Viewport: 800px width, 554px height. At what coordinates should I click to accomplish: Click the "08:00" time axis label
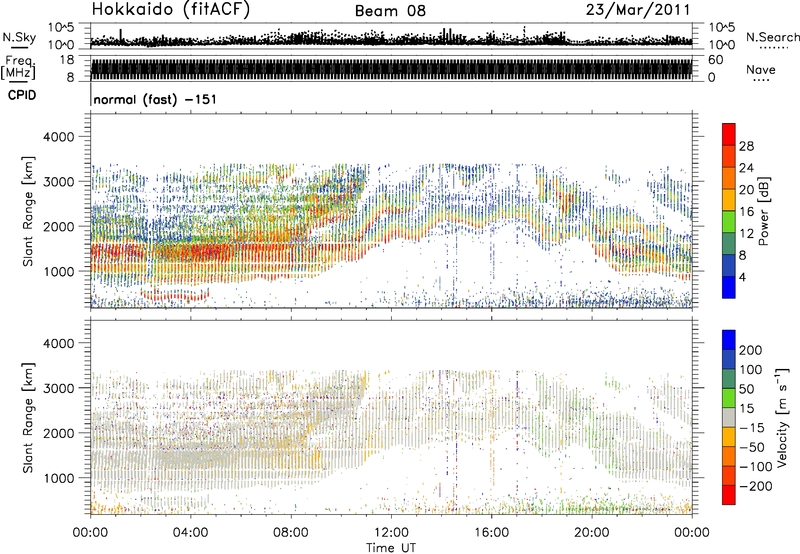click(x=291, y=533)
